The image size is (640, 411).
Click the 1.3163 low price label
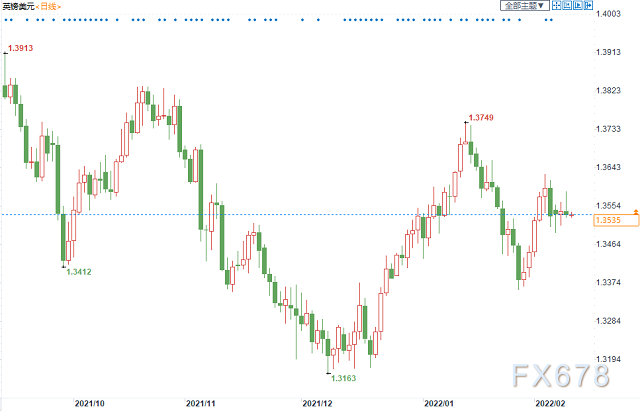pyautogui.click(x=343, y=378)
